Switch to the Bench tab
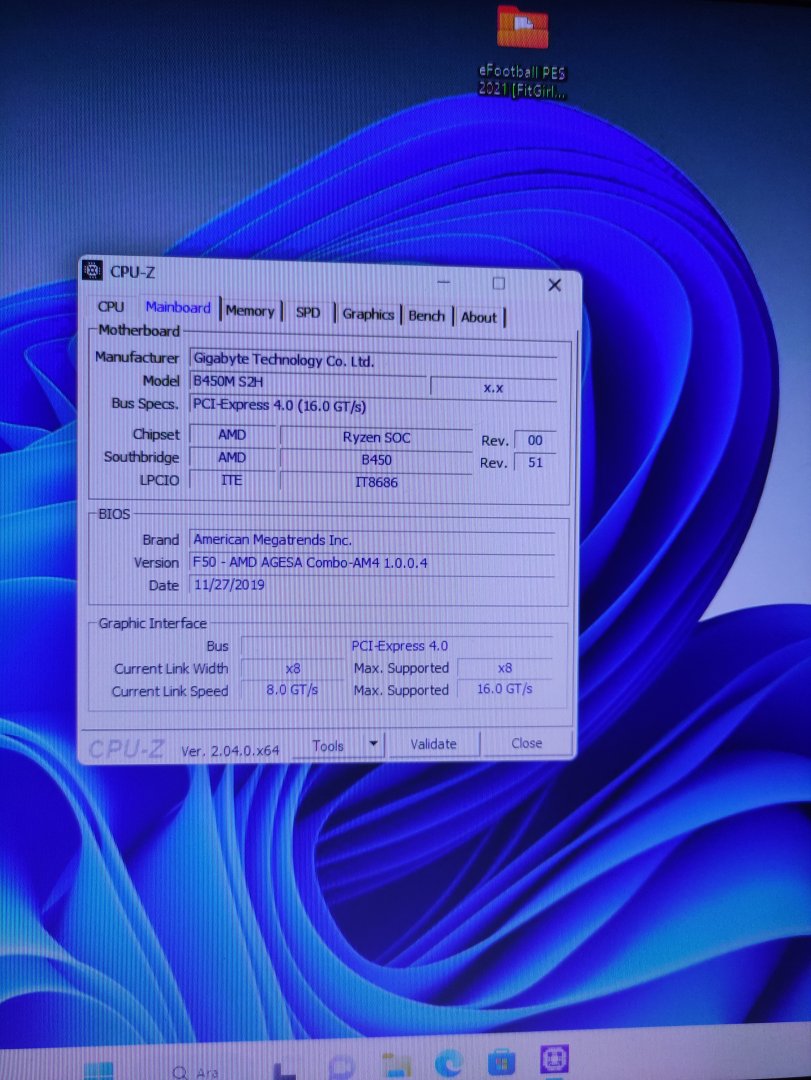This screenshot has width=811, height=1080. (x=427, y=315)
